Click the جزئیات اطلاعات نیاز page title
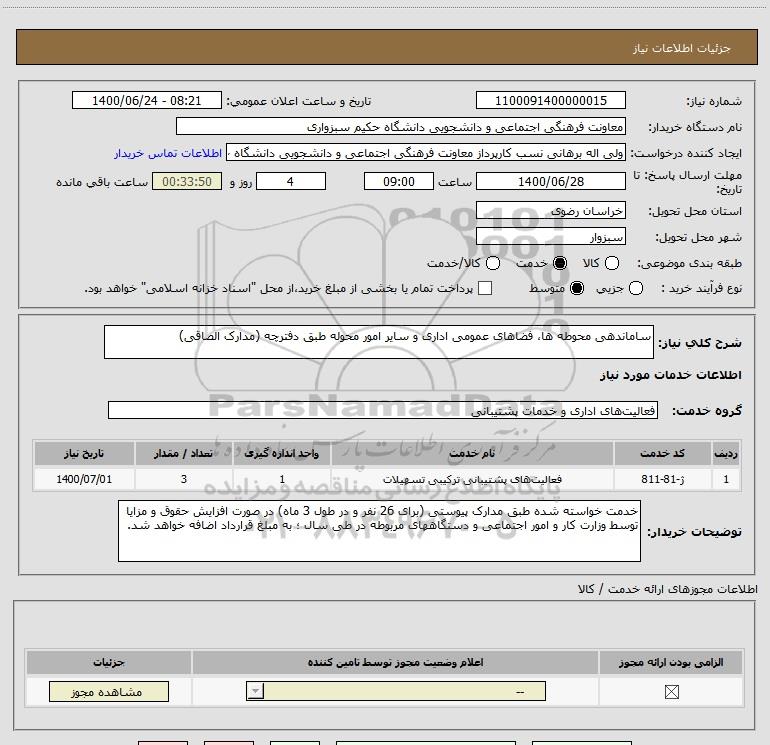The height and width of the screenshot is (745, 770). pos(681,48)
